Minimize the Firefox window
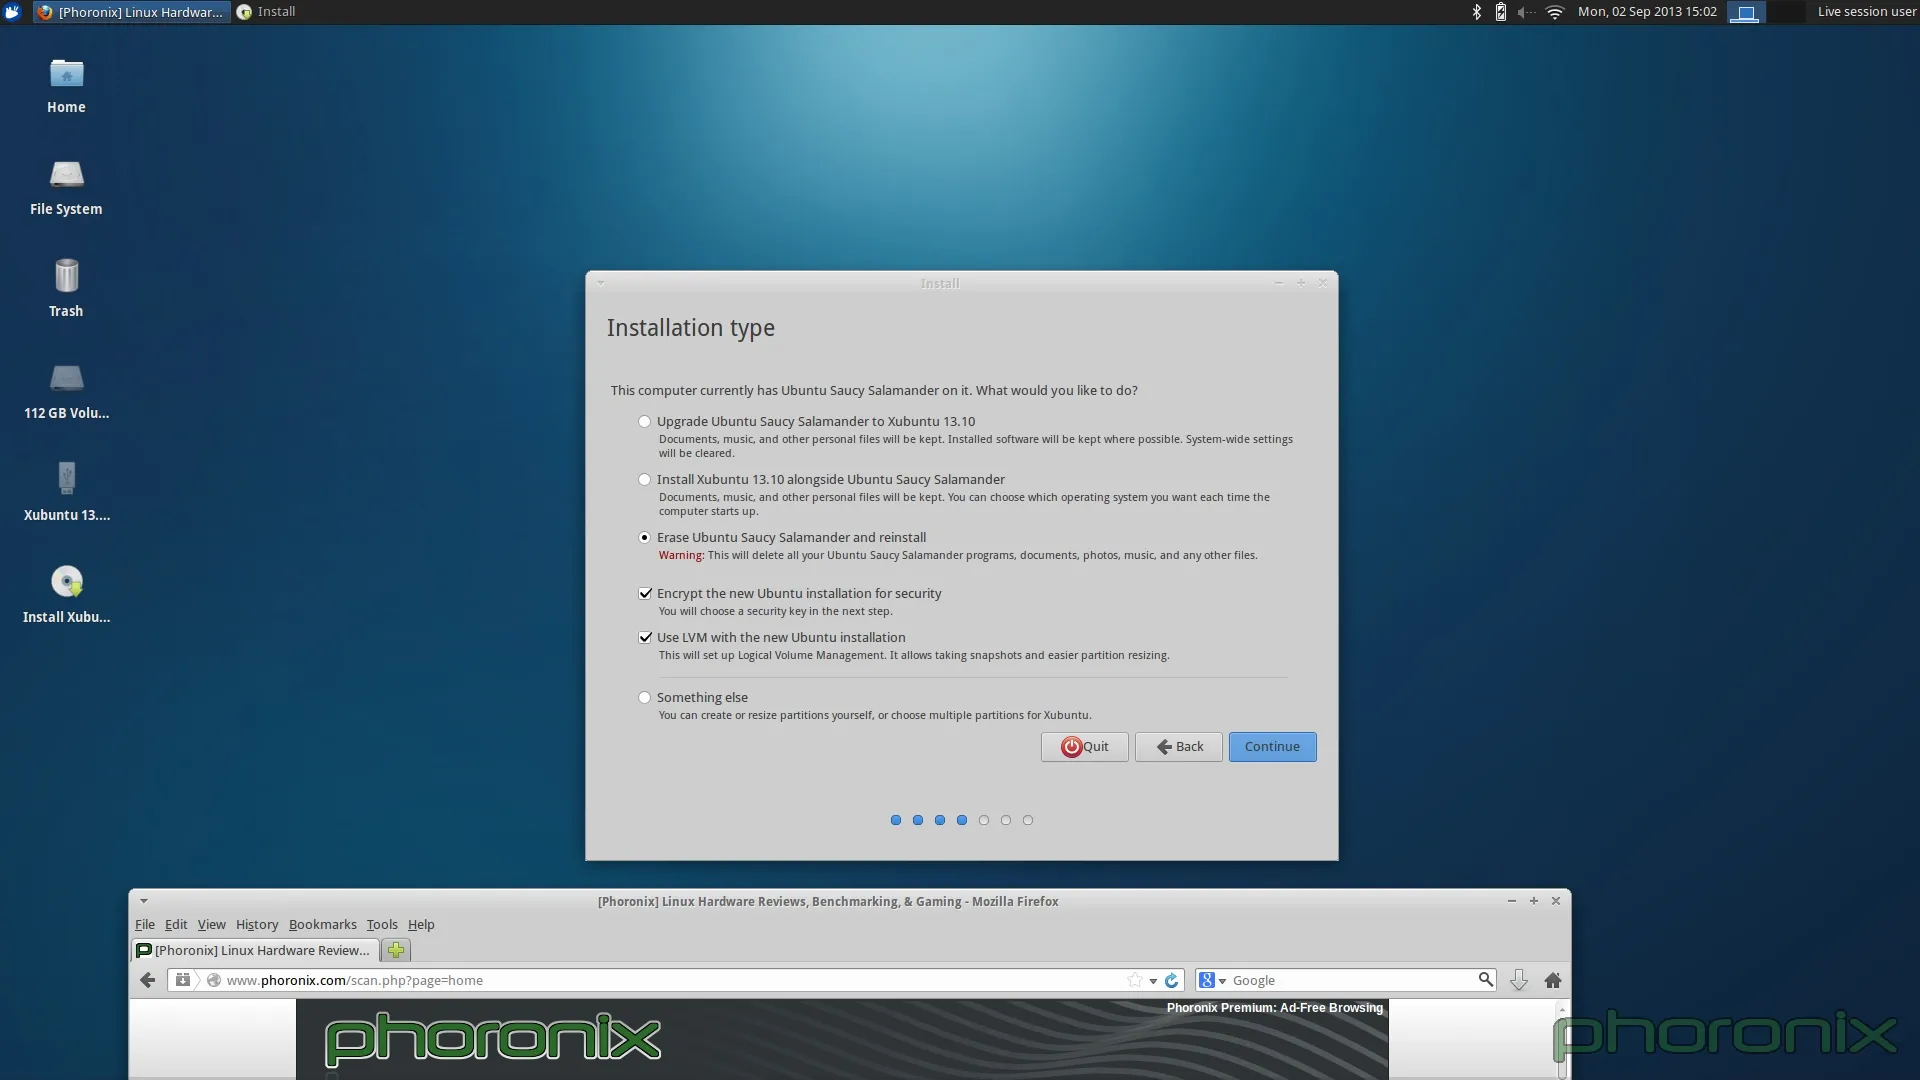The width and height of the screenshot is (1920, 1080). 1511,901
